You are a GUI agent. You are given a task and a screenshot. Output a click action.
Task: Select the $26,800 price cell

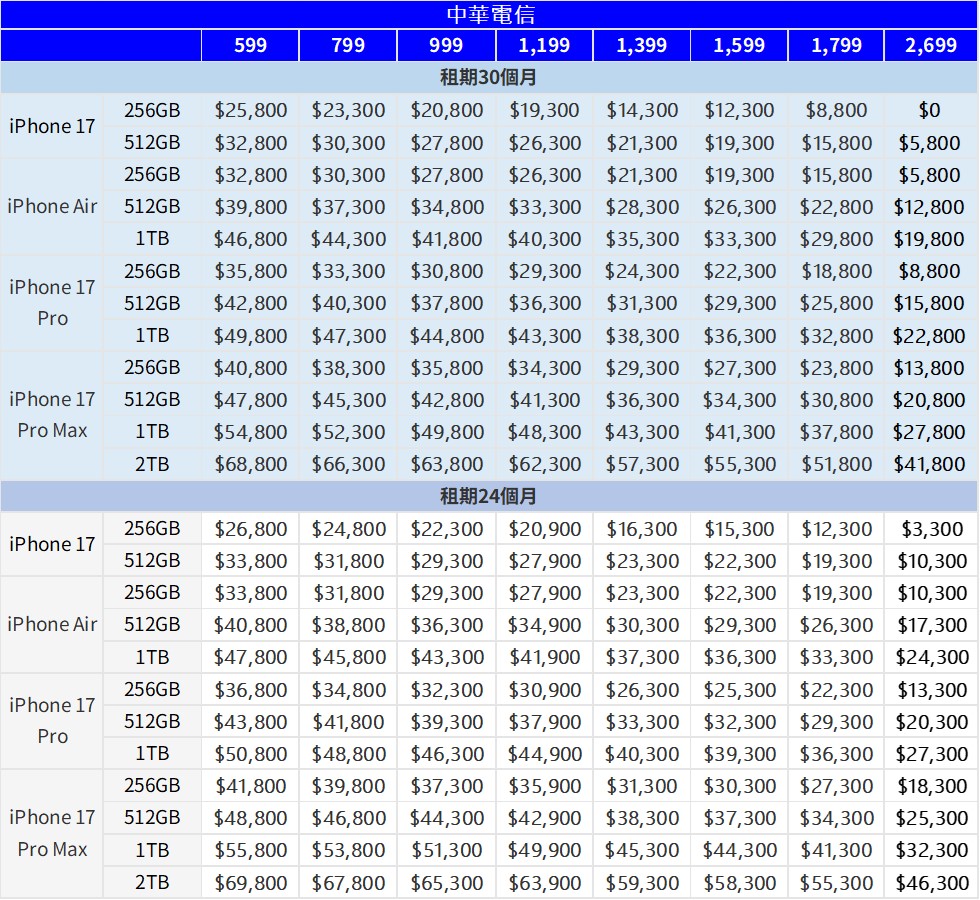point(251,529)
